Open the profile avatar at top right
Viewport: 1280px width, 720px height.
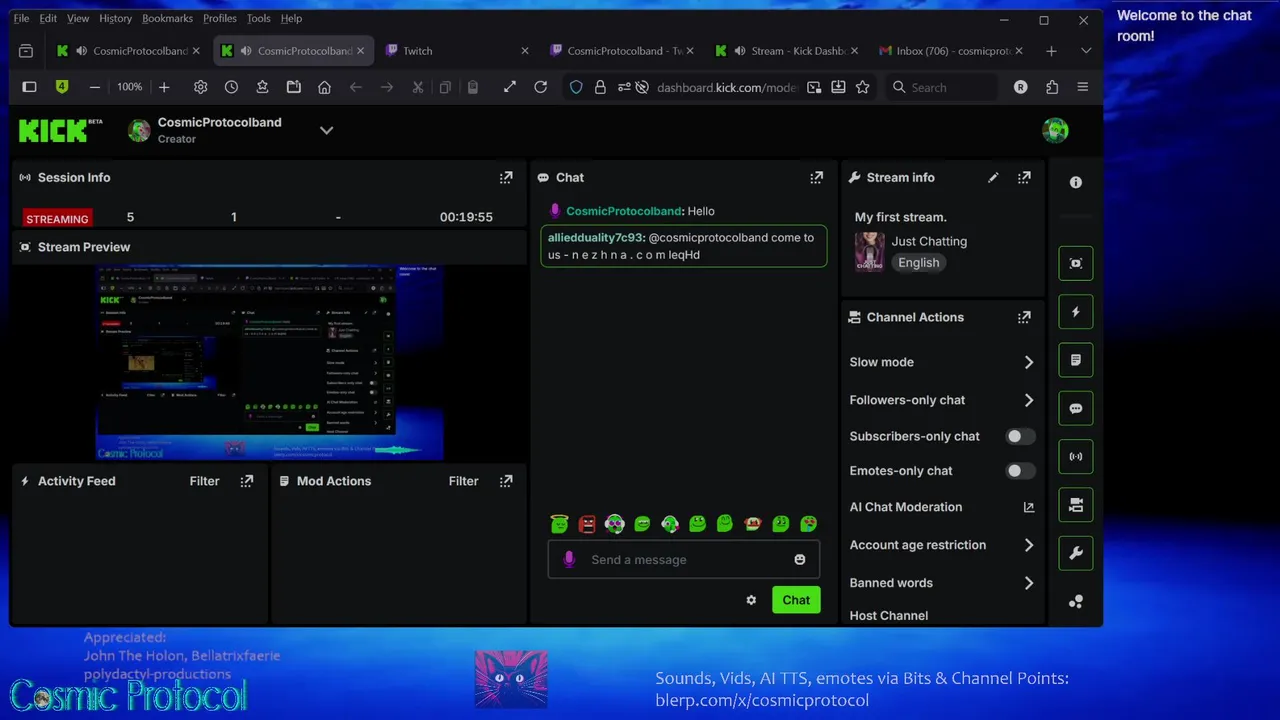click(1055, 130)
